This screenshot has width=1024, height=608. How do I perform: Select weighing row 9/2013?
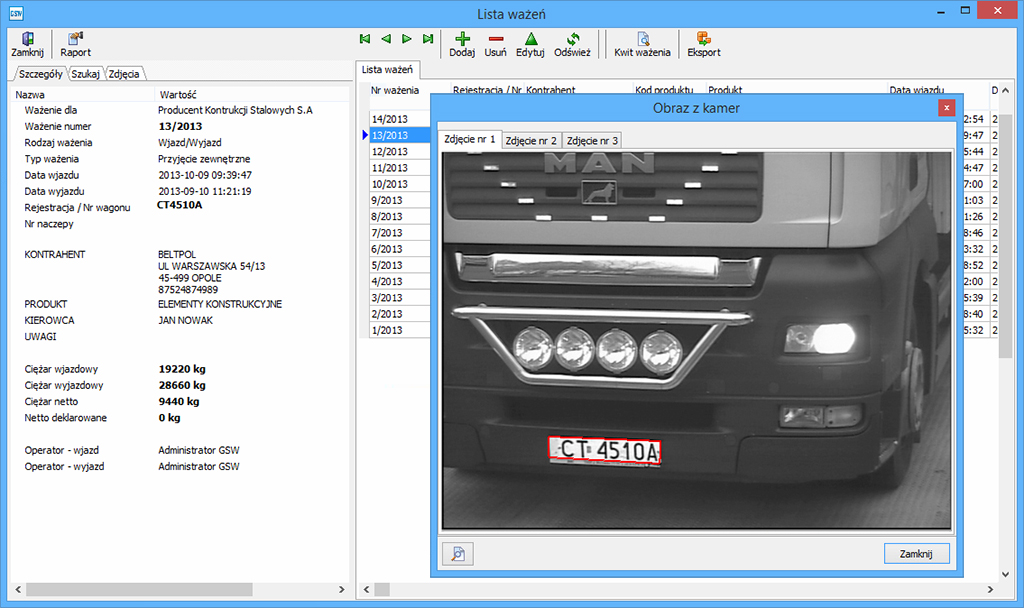click(387, 200)
